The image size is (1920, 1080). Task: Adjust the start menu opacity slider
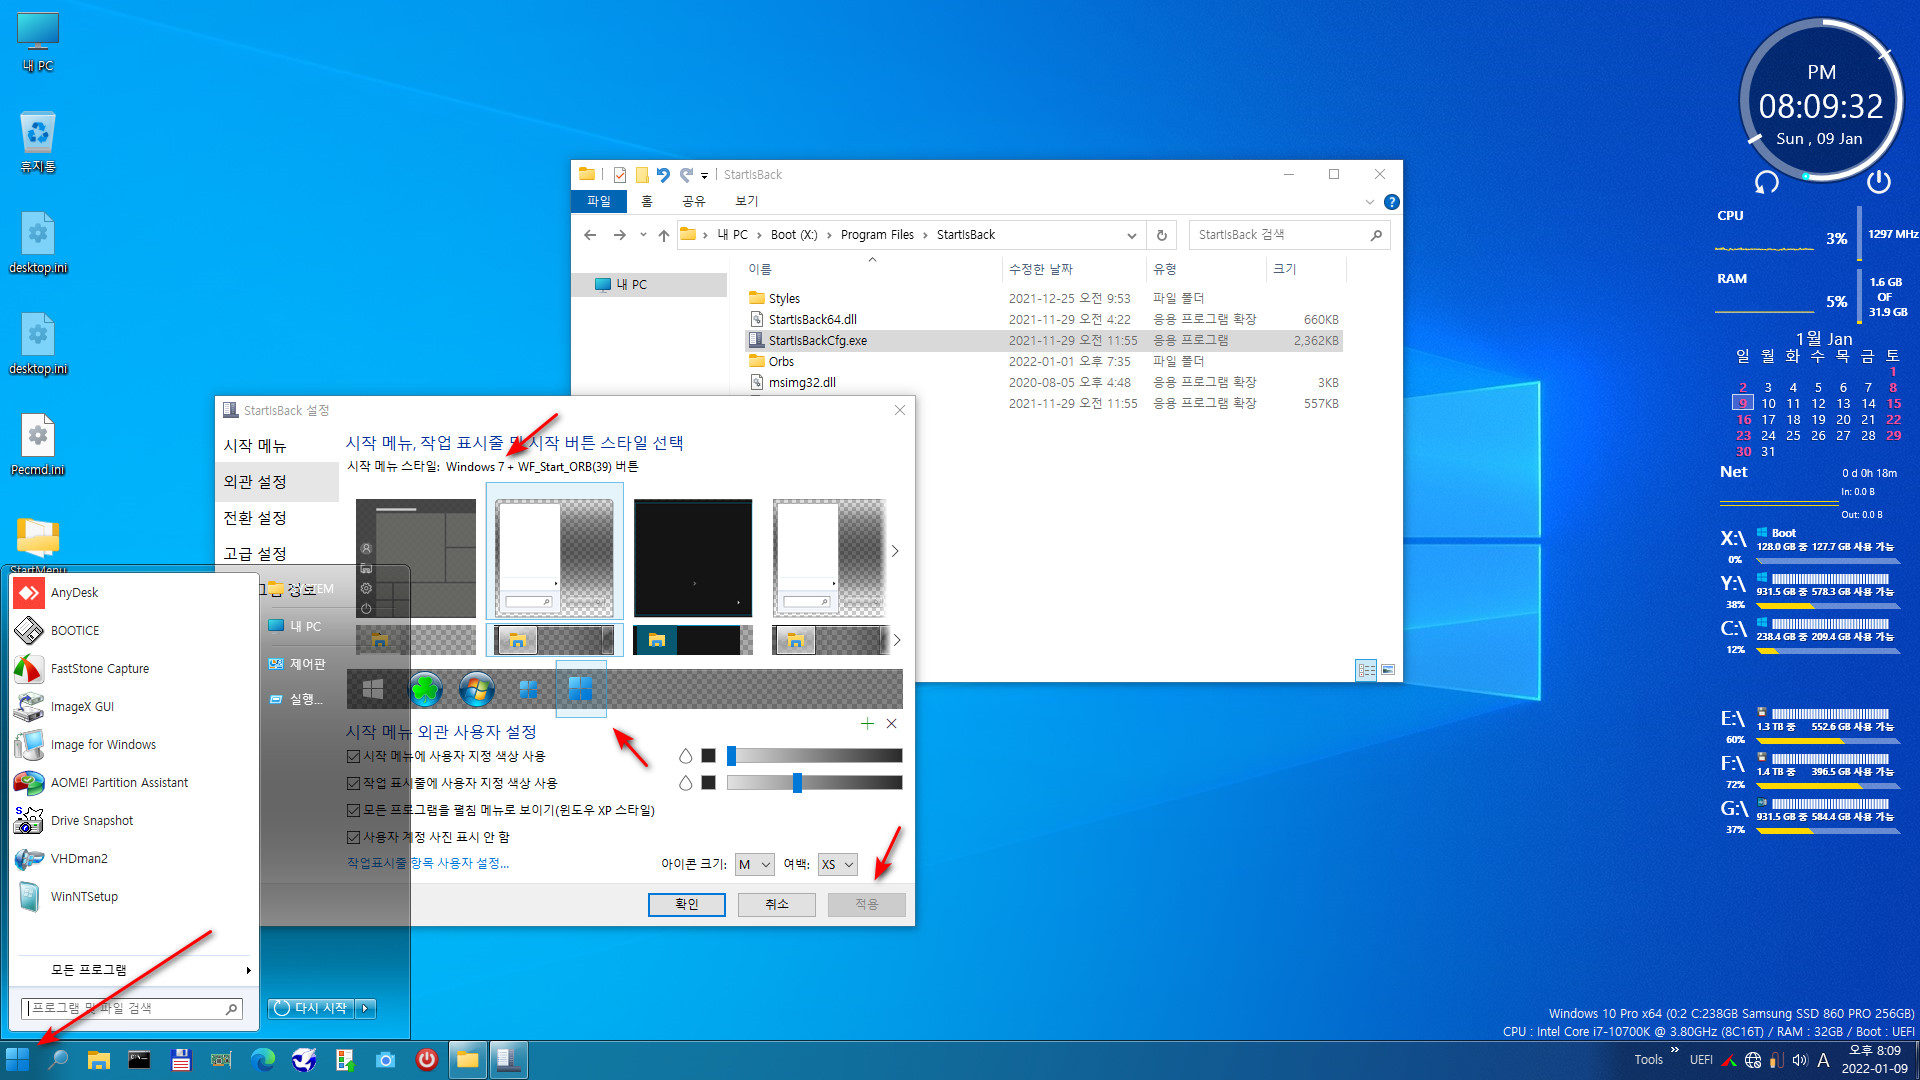tap(815, 756)
